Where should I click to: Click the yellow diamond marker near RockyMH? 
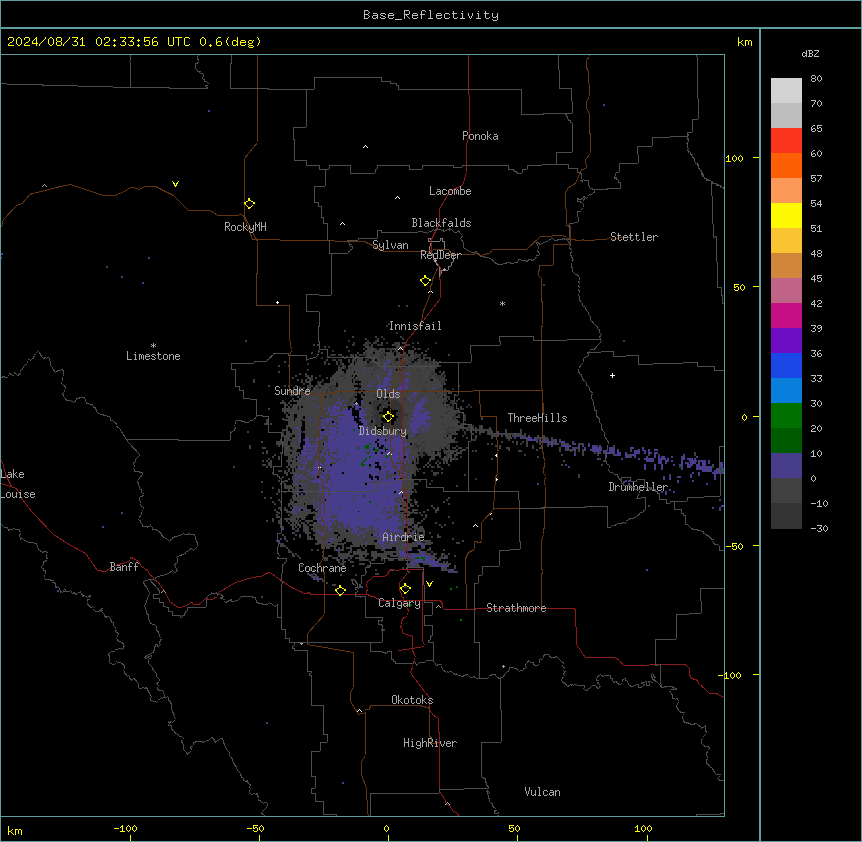249,204
